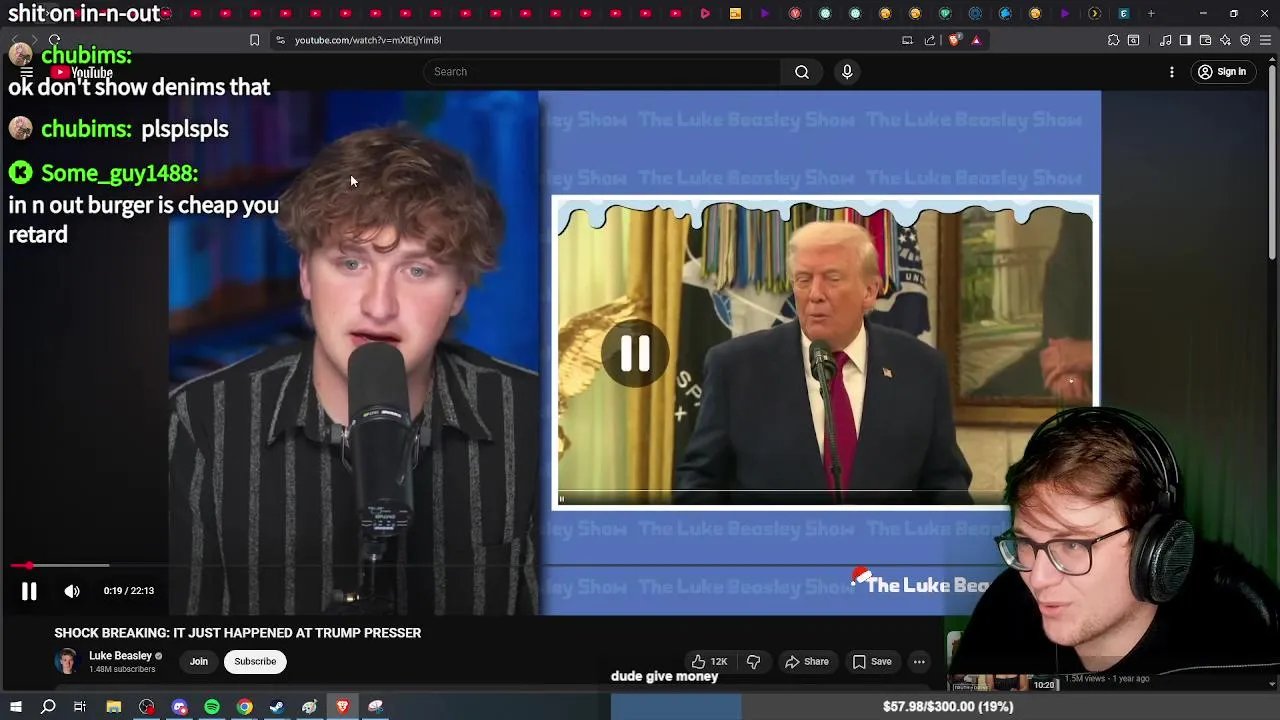Cast or screen-share icon in address bar
This screenshot has width=1280, height=720.
[x=907, y=40]
